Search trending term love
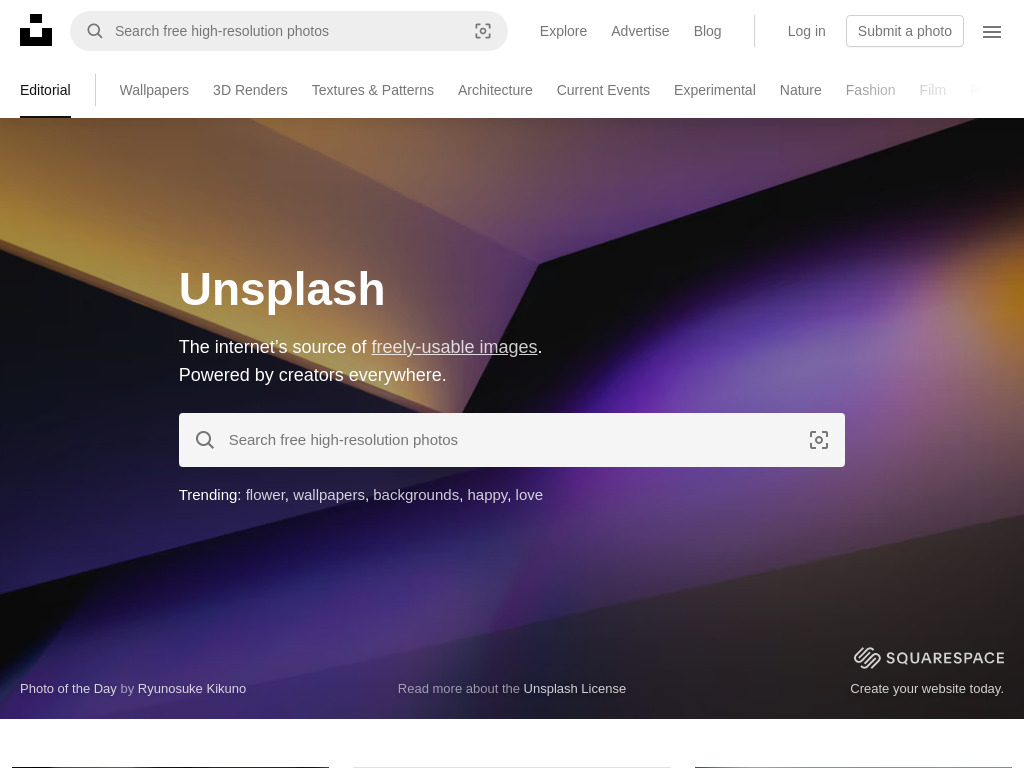Screen dimensions: 1024x768 (x=529, y=495)
